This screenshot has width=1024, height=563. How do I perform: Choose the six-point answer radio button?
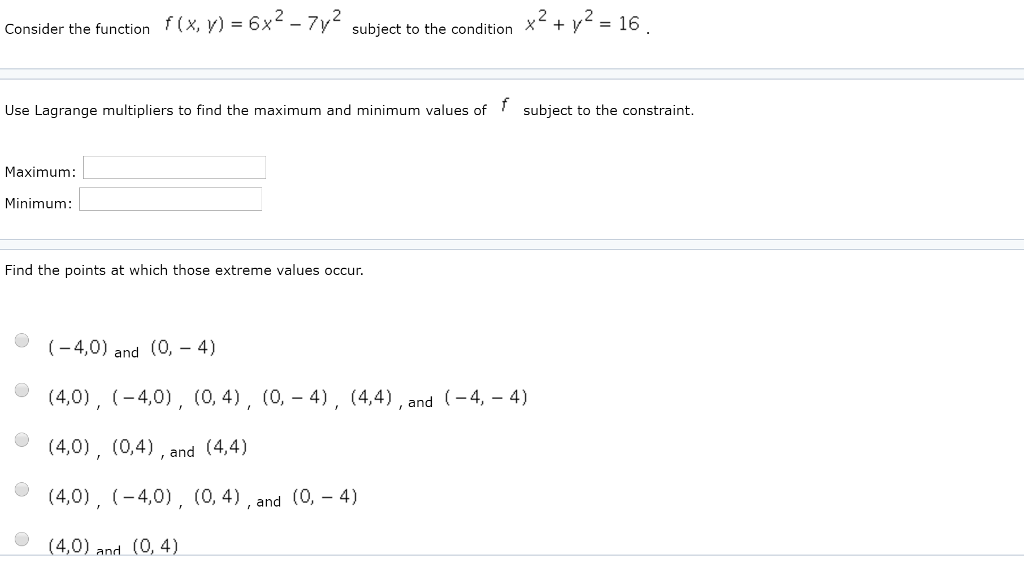click(x=22, y=390)
